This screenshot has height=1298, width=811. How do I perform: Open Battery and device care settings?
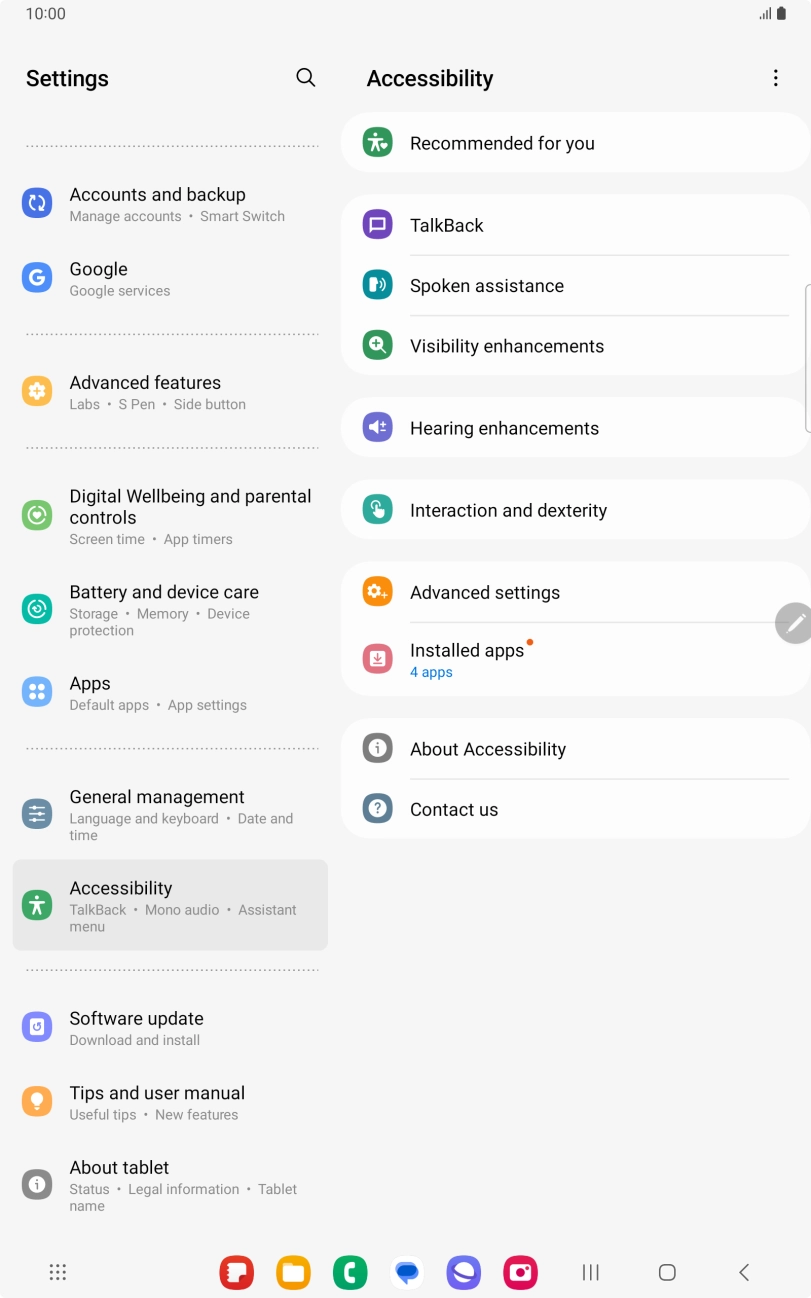pyautogui.click(x=170, y=609)
